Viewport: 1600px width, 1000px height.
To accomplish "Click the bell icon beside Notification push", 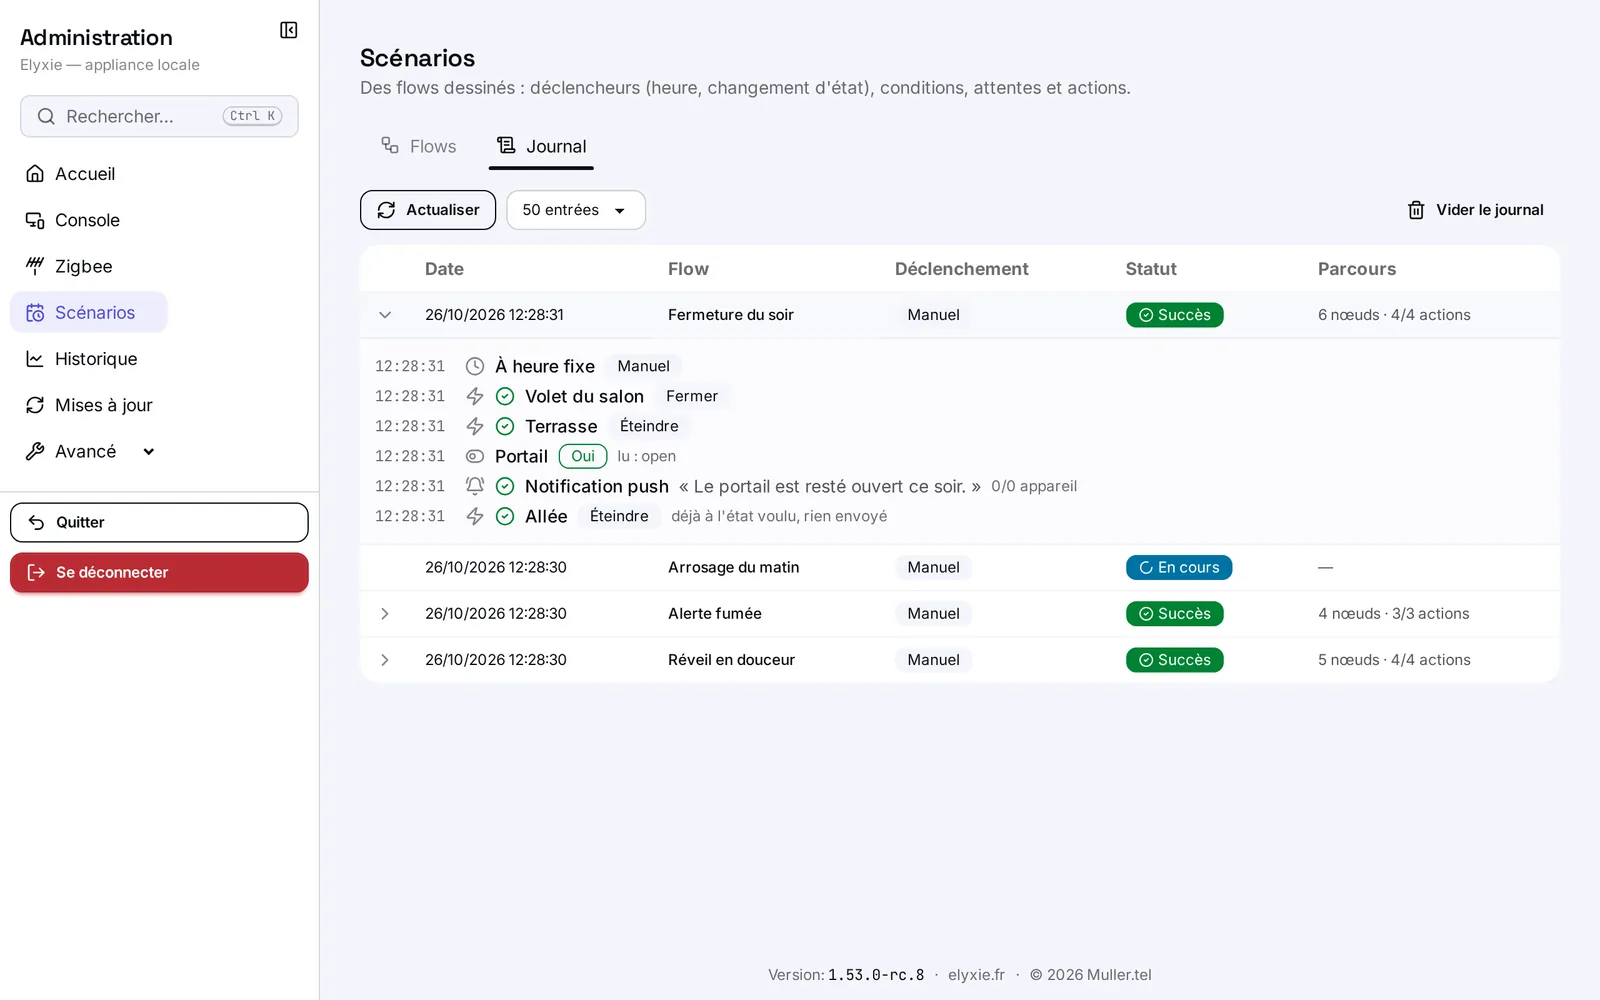I will click(475, 486).
